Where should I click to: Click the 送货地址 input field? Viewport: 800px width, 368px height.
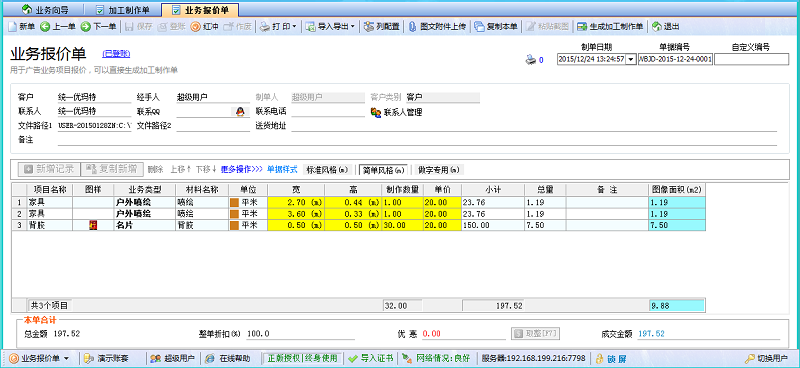pos(534,126)
